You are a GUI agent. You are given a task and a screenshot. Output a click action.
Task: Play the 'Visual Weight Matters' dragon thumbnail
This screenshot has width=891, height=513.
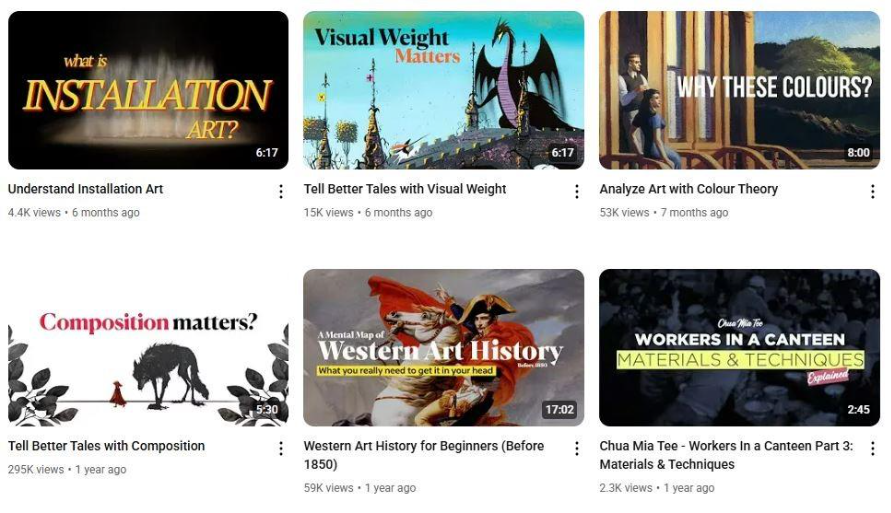coord(443,90)
